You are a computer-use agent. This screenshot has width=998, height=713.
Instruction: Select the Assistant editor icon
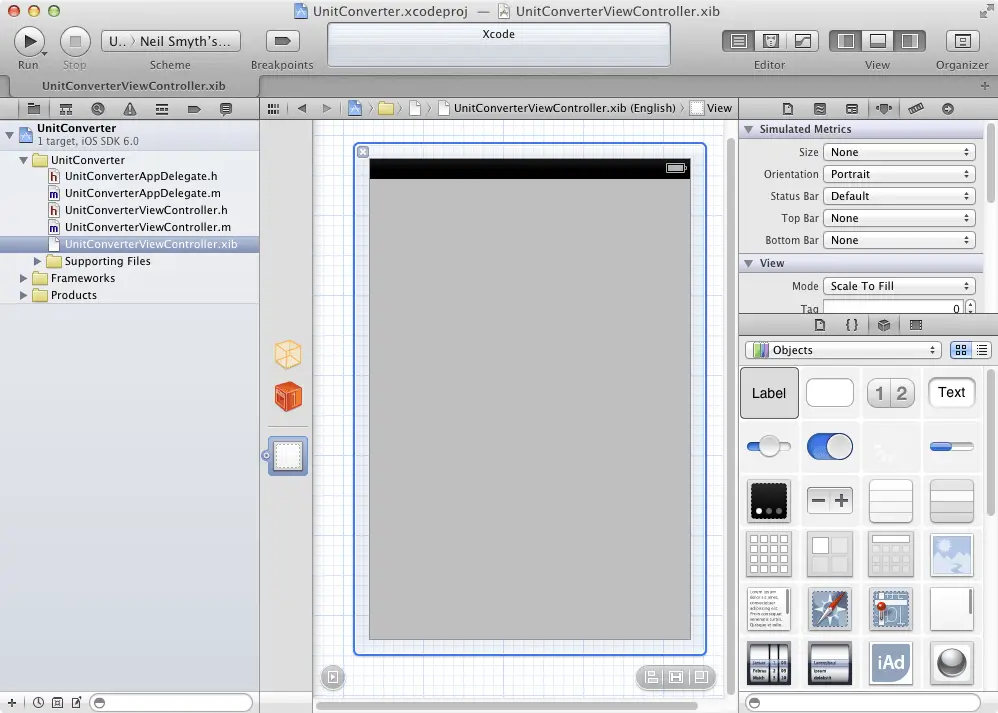771,41
